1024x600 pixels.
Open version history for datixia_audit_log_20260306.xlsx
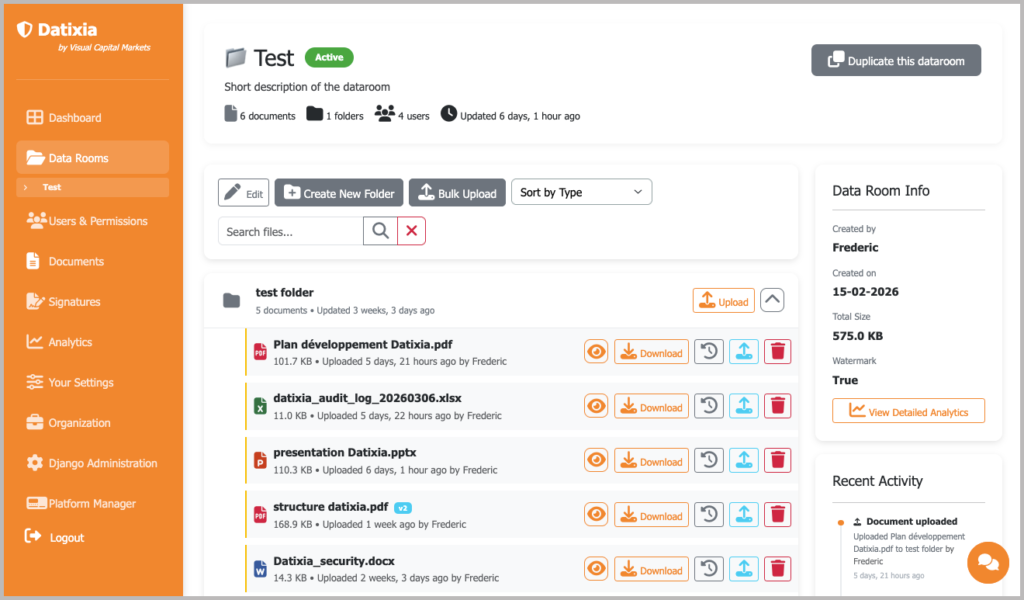click(x=709, y=406)
